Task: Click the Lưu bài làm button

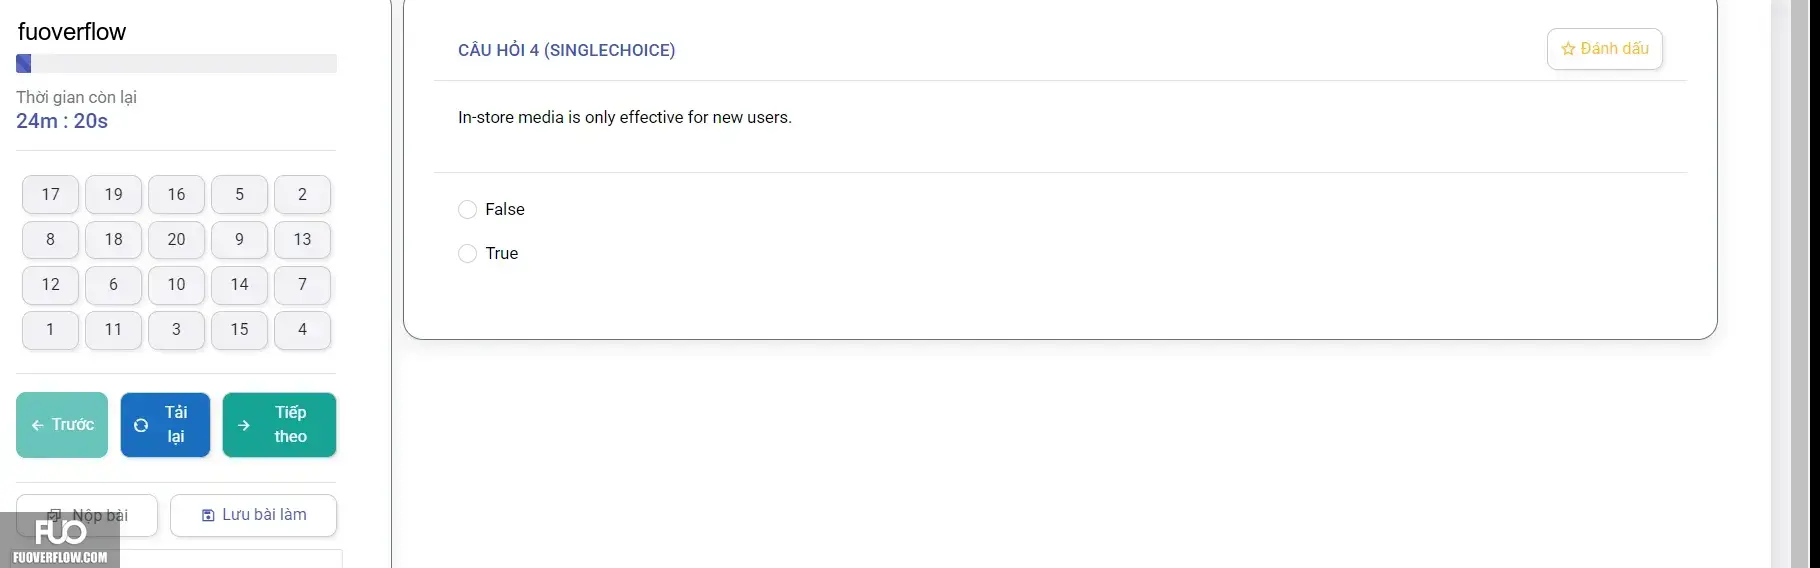Action: 253,515
